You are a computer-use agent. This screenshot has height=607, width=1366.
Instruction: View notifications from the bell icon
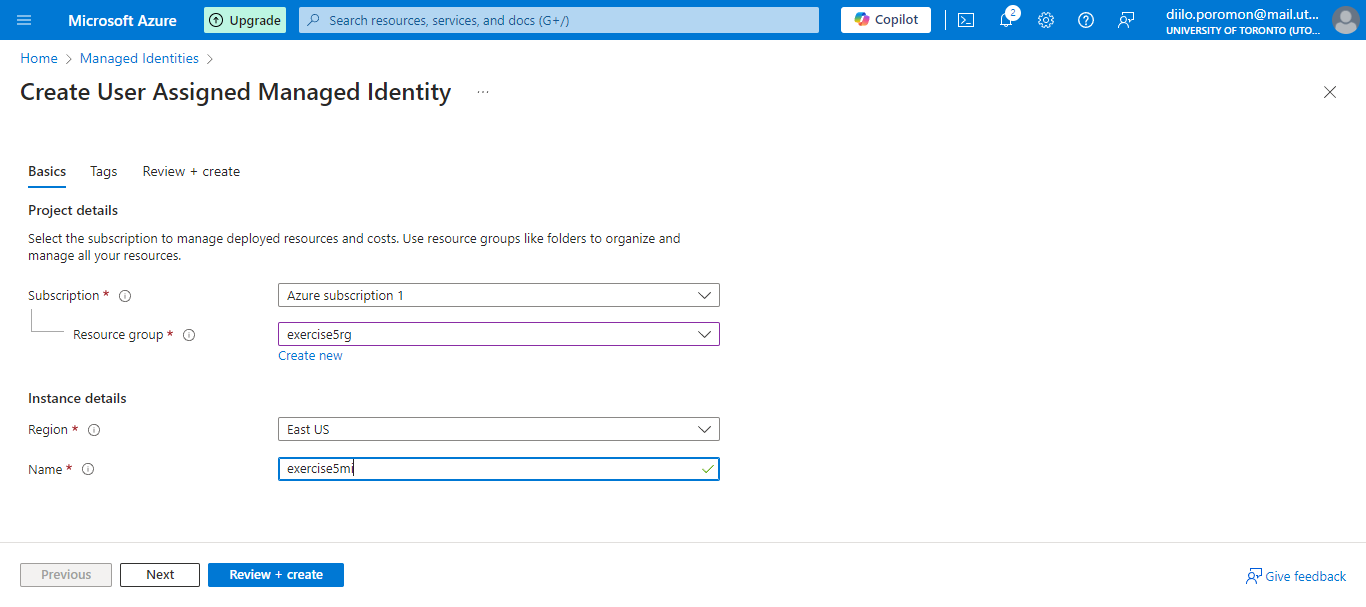click(x=1006, y=20)
